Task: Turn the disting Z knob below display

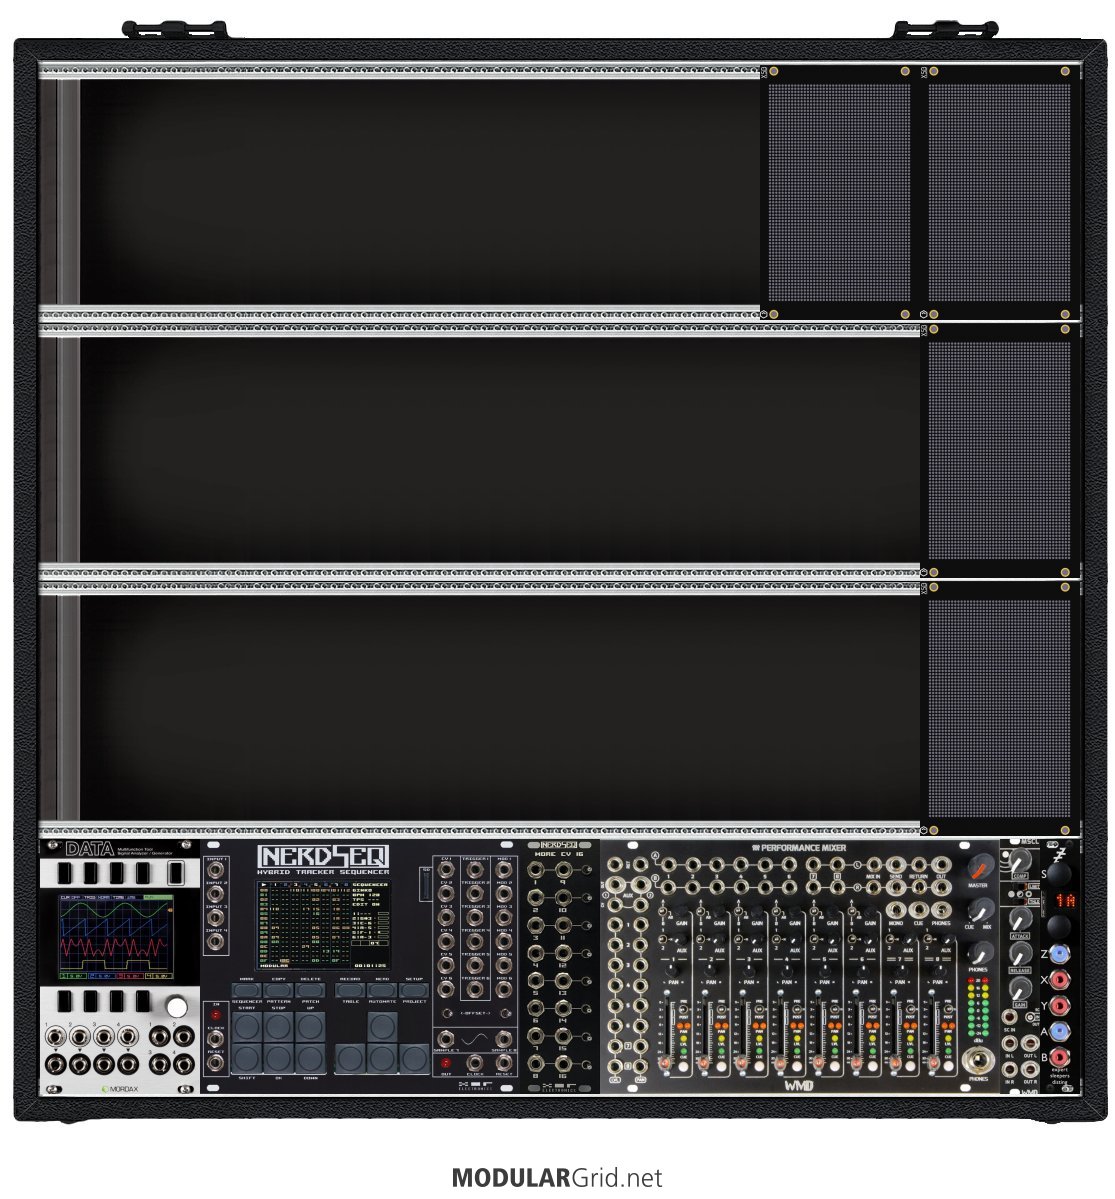Action: click(1059, 927)
